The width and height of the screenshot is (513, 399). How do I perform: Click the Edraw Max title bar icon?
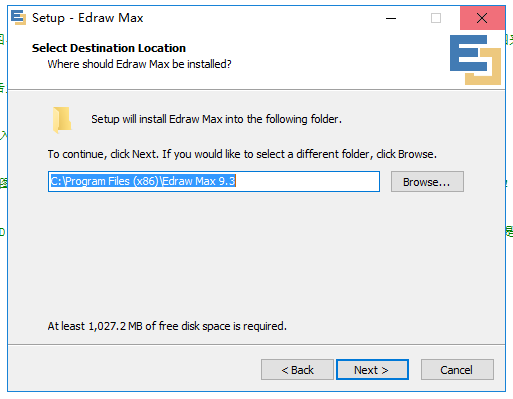[x=18, y=17]
